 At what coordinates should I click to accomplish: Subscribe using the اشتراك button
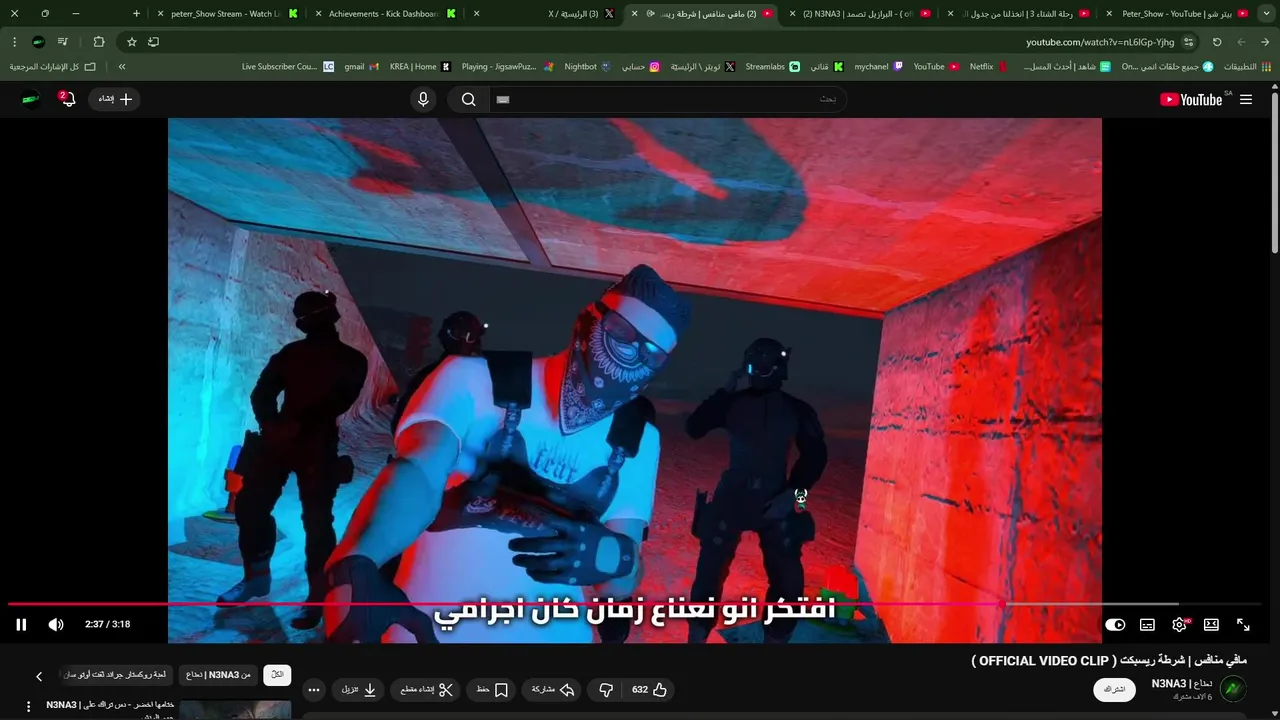coord(1114,690)
